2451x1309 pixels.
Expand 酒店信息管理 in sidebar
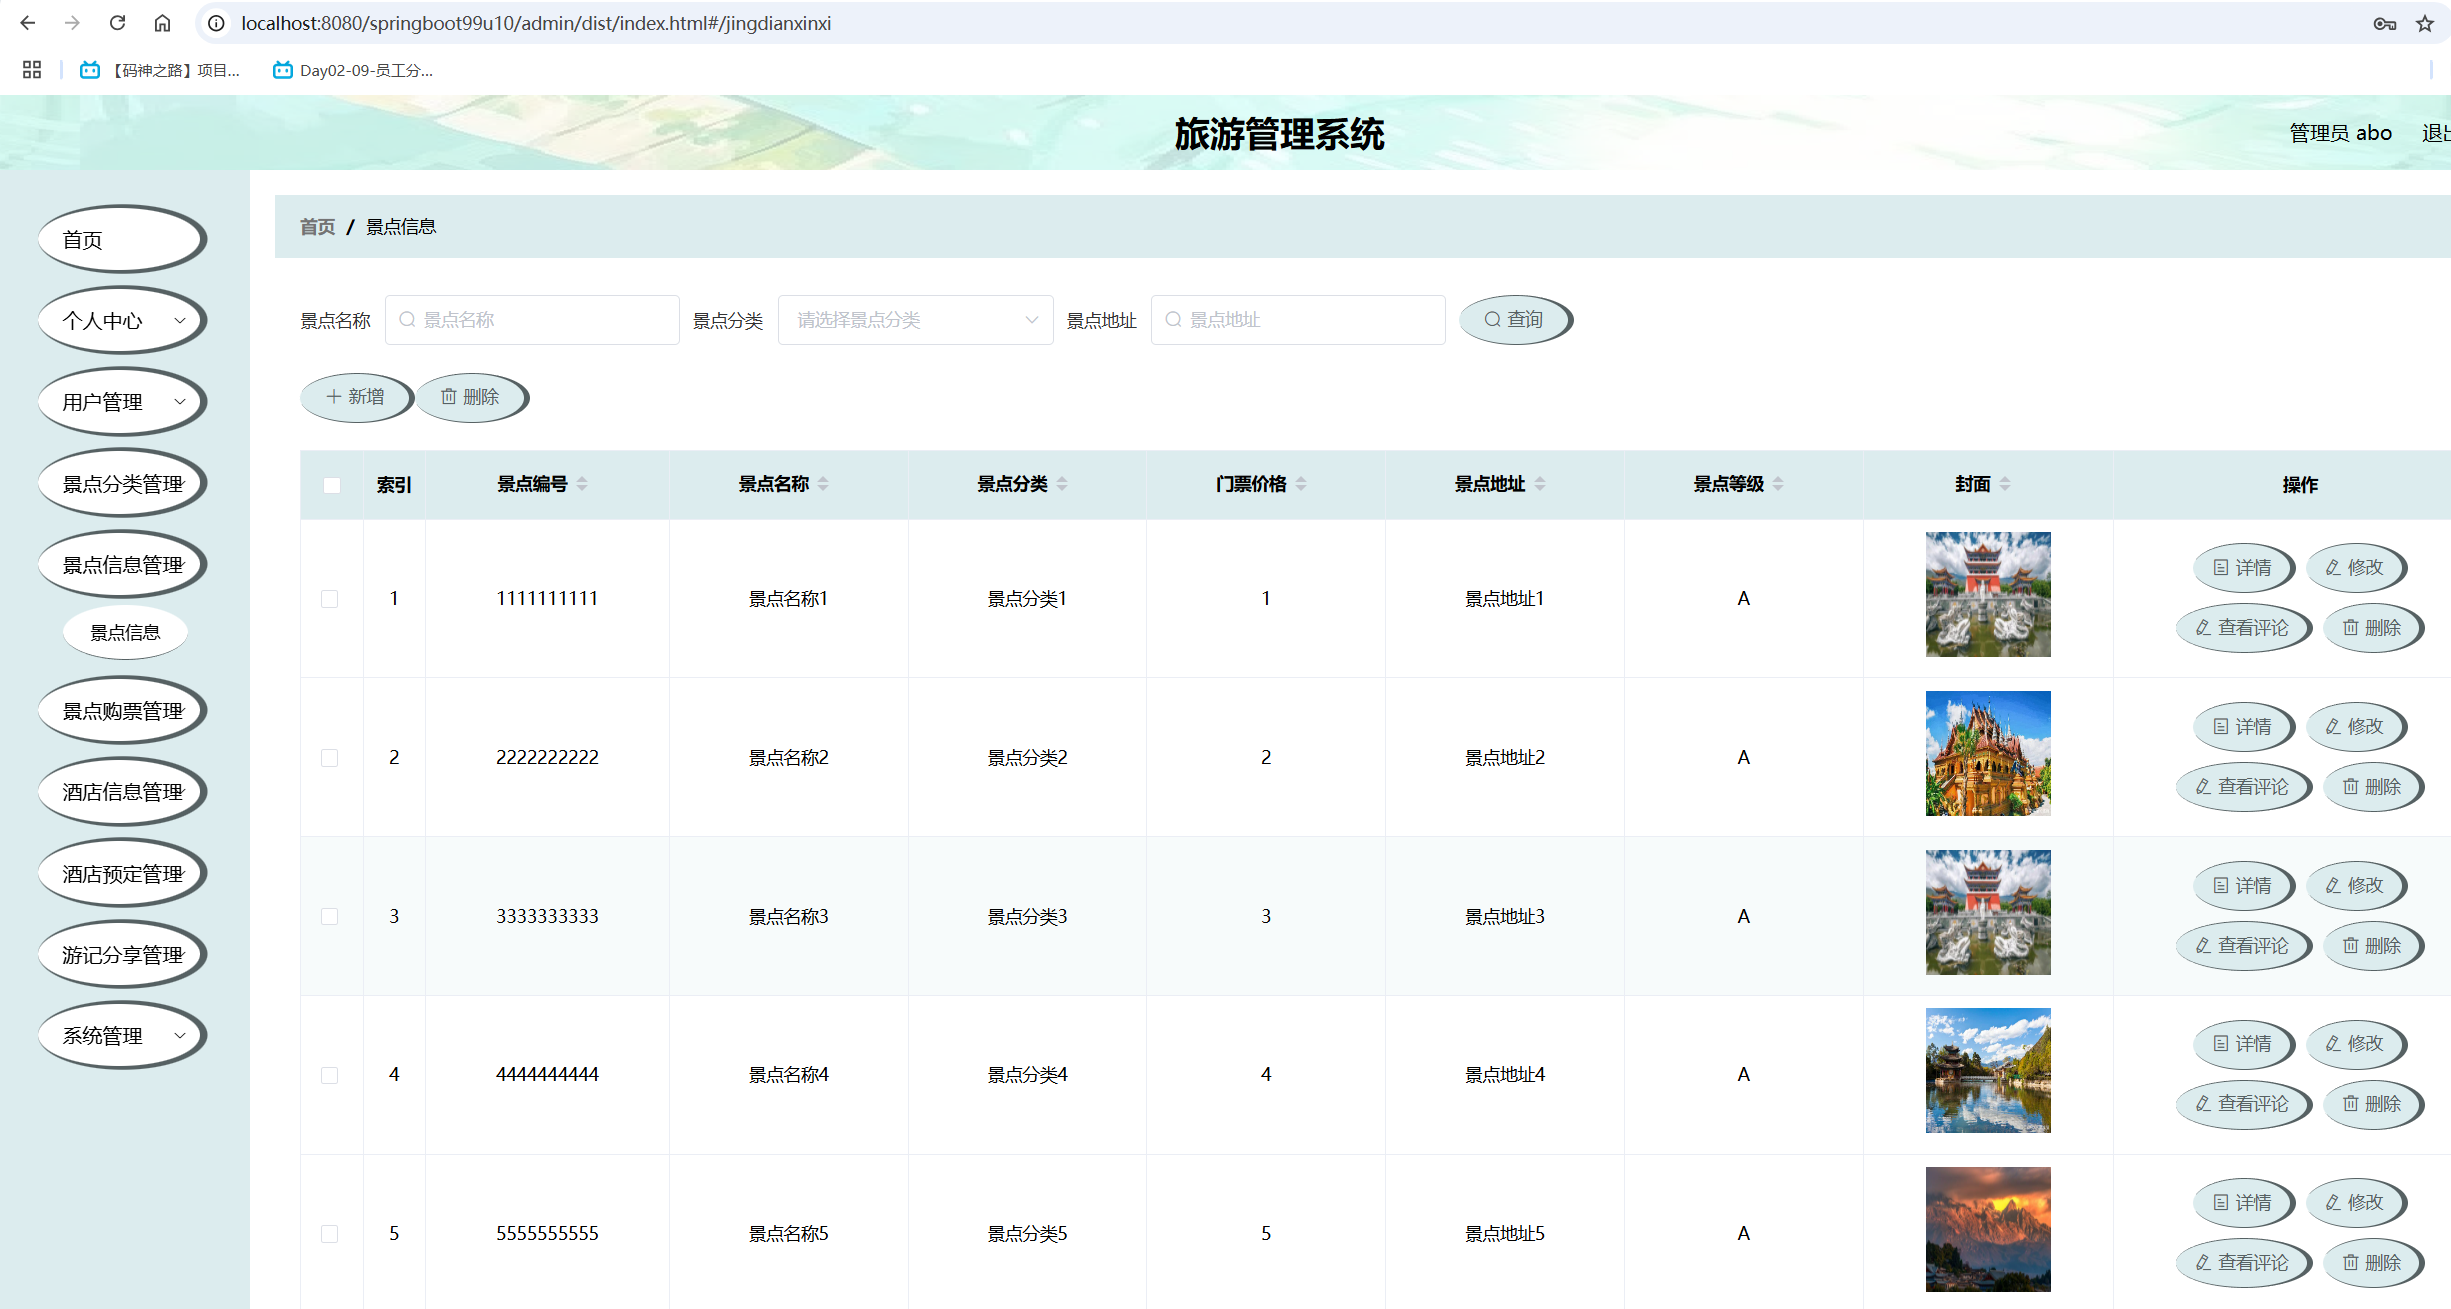click(122, 792)
